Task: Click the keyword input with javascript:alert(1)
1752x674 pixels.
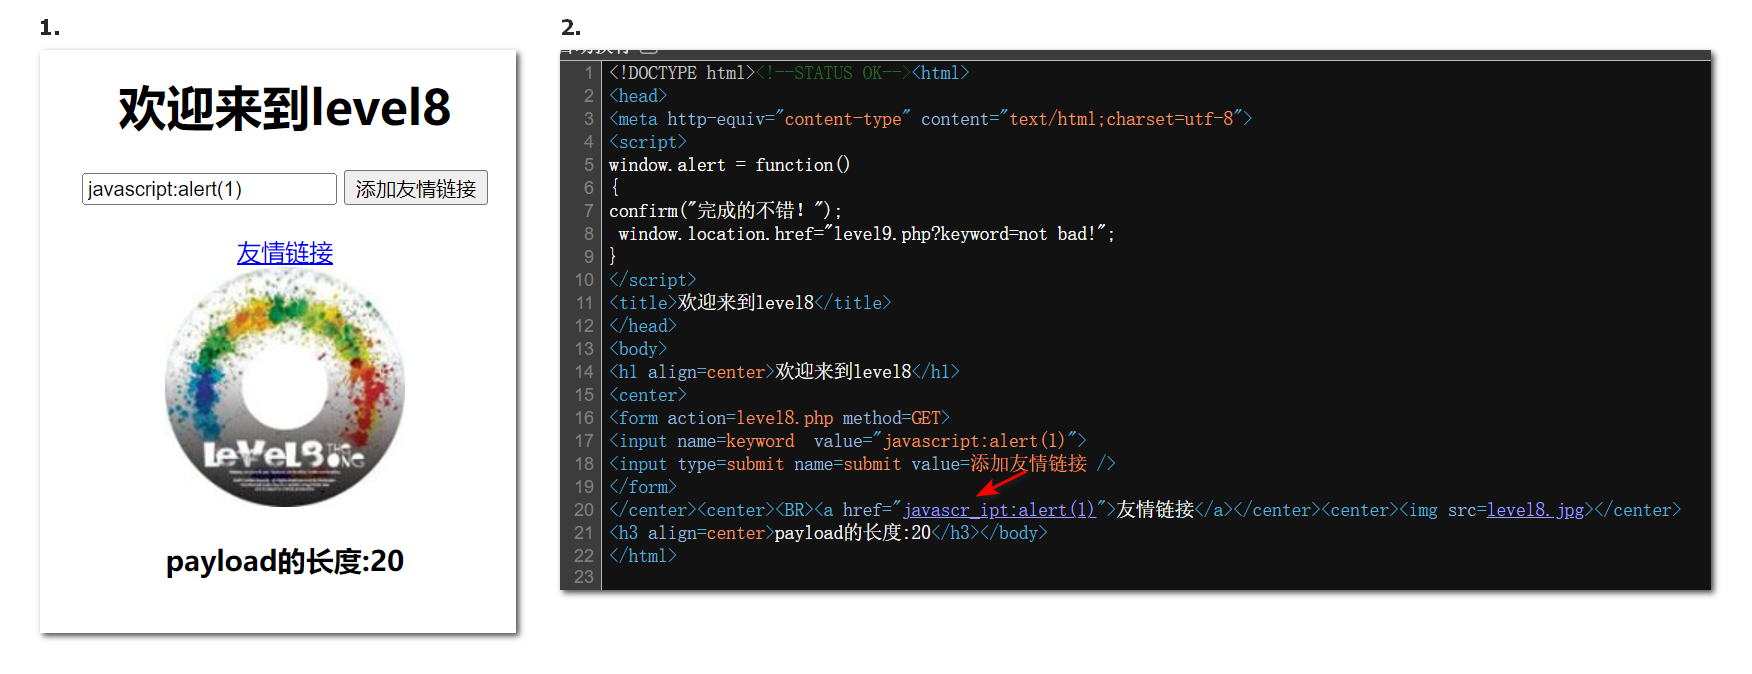Action: click(208, 189)
